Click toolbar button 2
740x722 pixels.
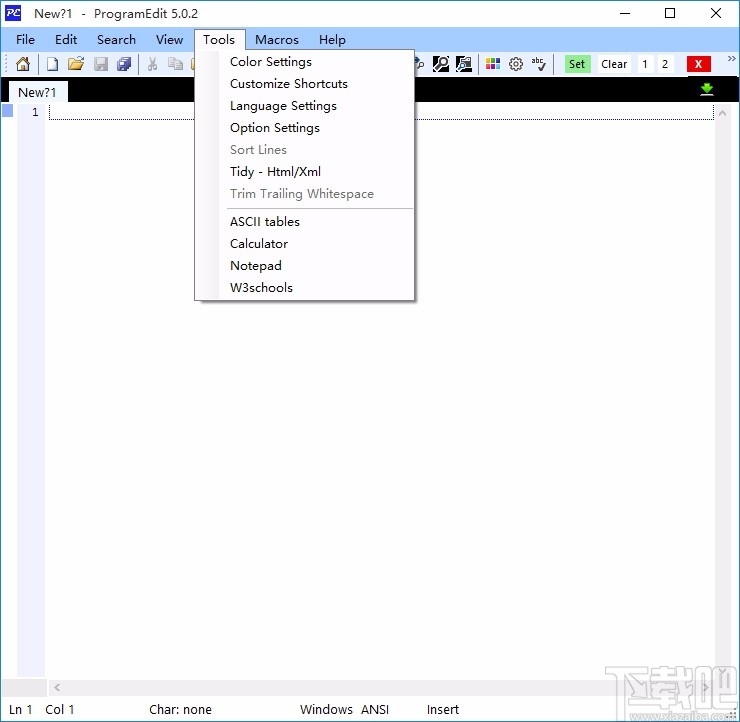pyautogui.click(x=664, y=64)
